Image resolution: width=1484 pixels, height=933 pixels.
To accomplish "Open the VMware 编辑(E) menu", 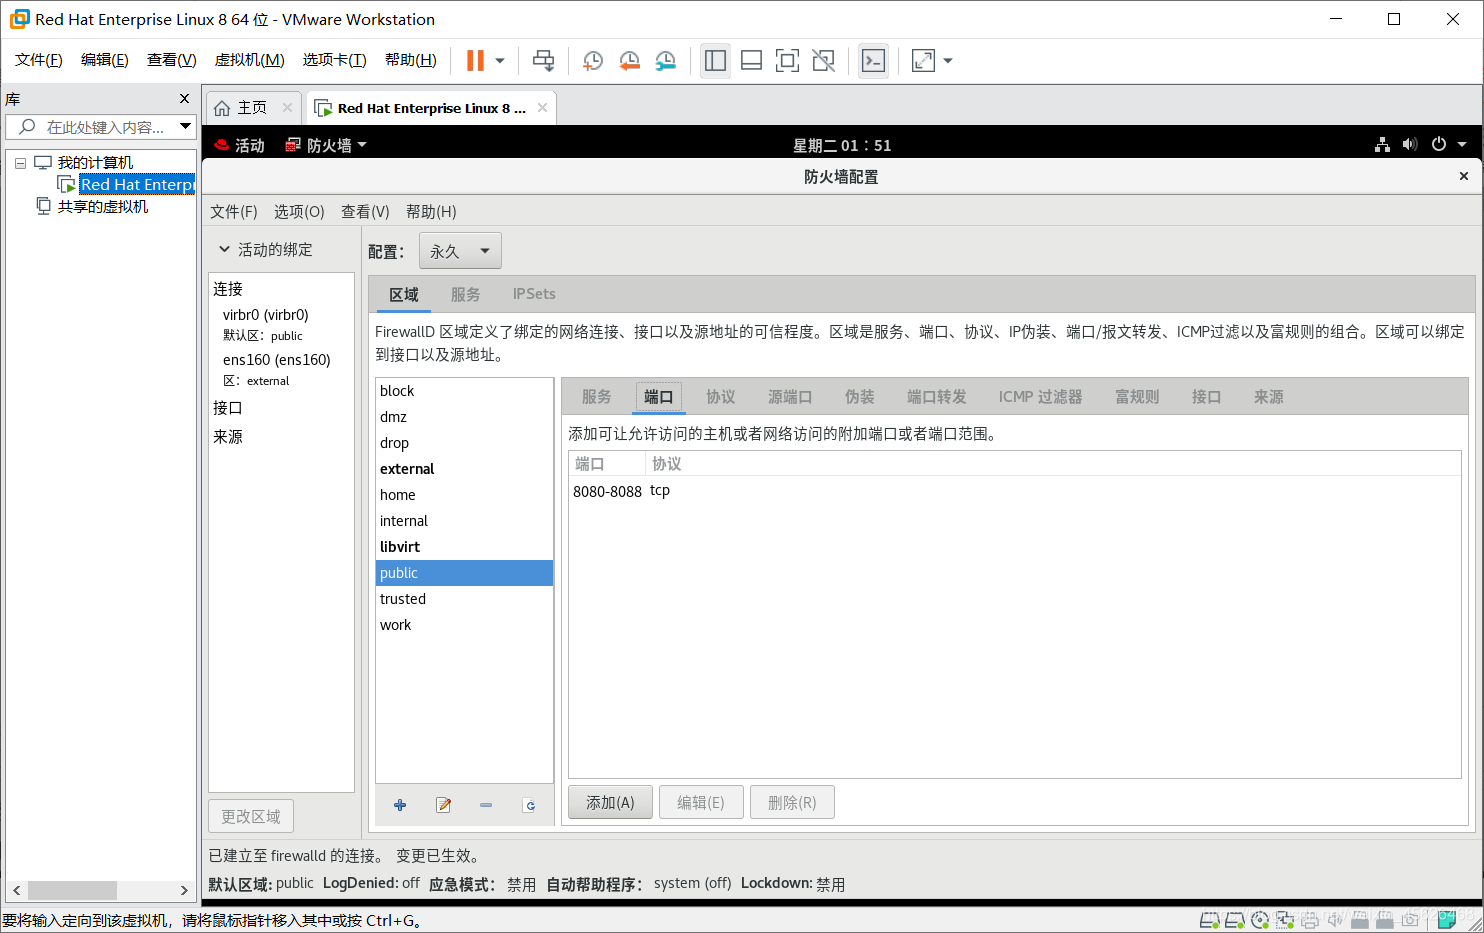I will coord(105,60).
